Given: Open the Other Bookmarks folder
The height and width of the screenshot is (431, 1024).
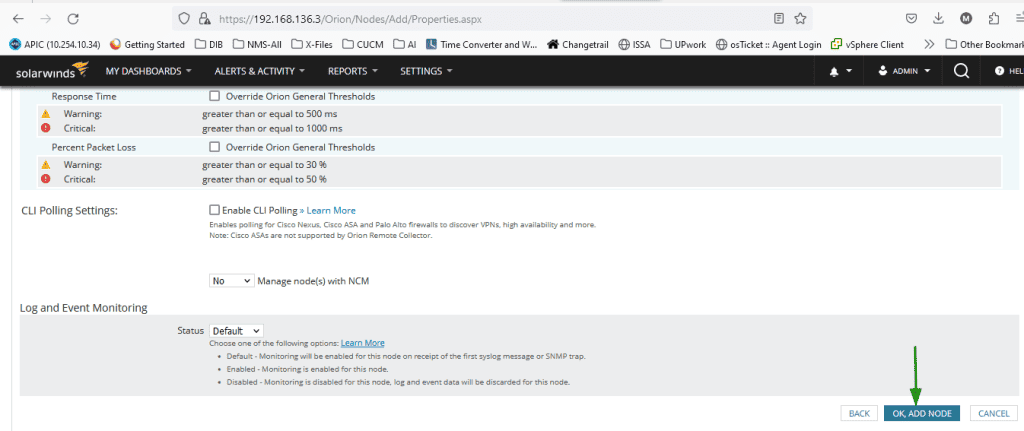Looking at the screenshot, I should tap(984, 44).
